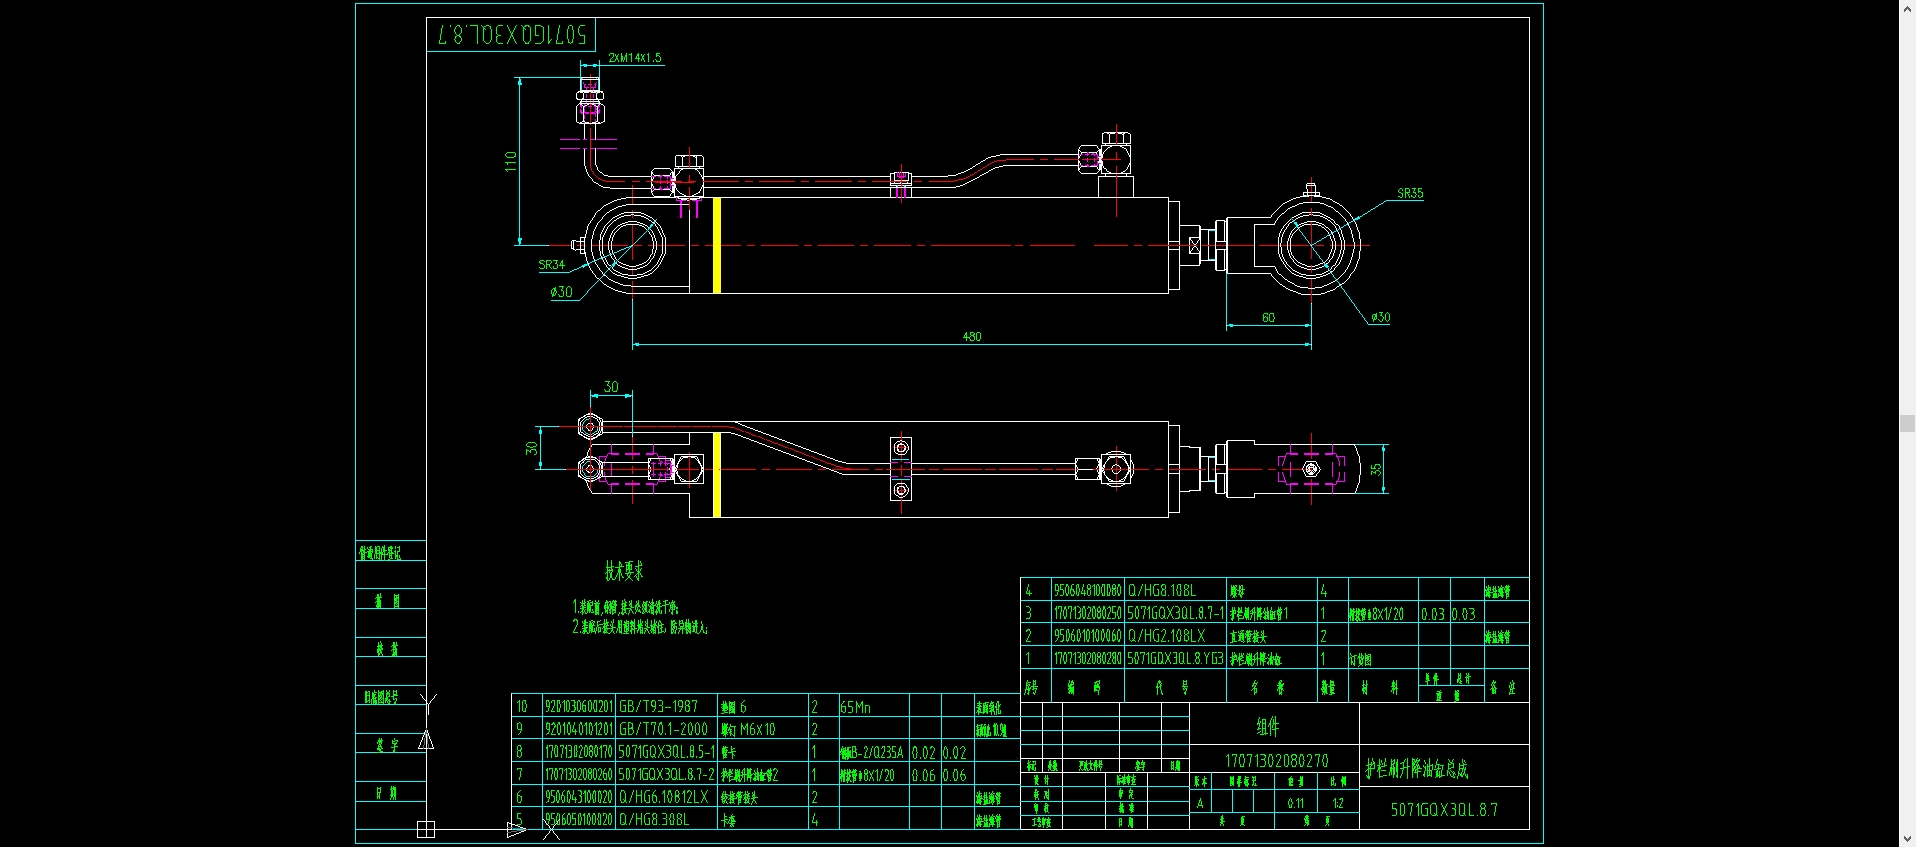Select the 60 dimension value
The image size is (1916, 847).
coord(1268,318)
